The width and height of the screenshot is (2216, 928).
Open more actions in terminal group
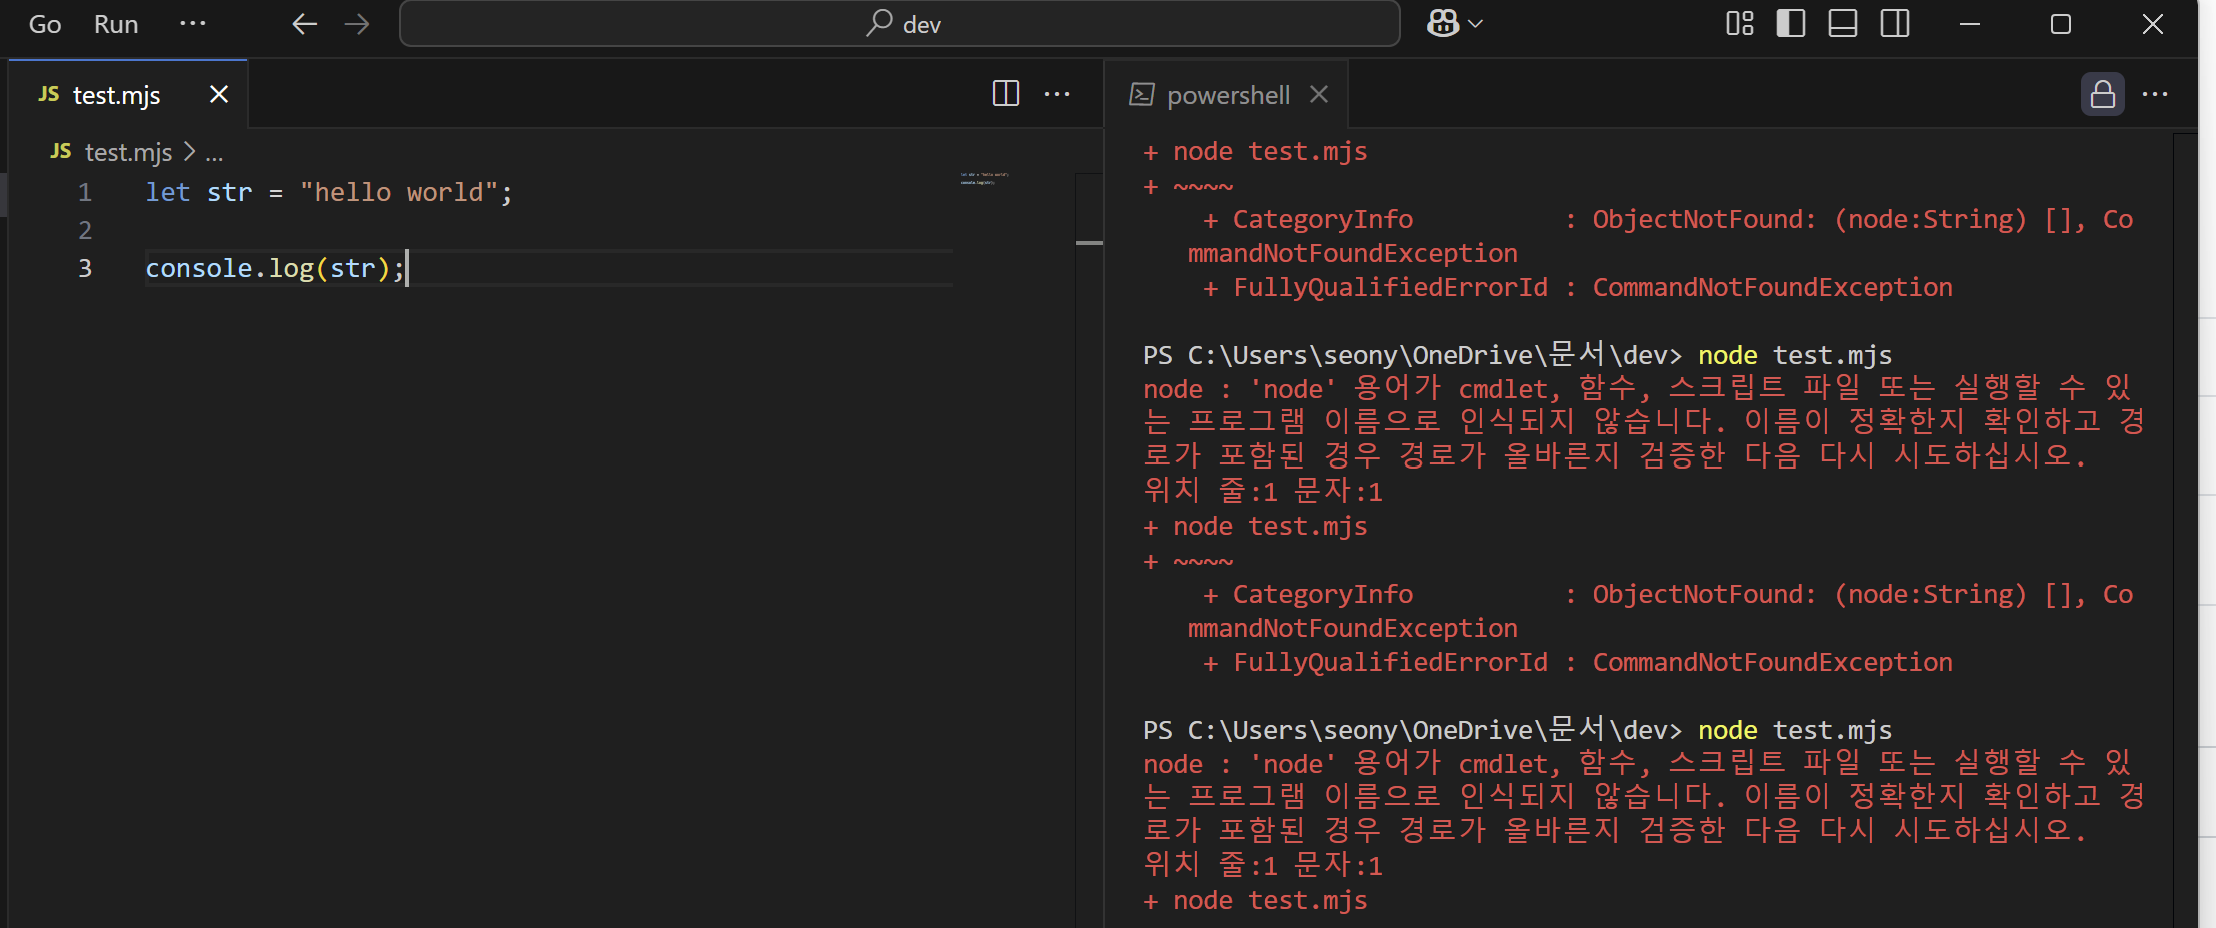point(2155,94)
